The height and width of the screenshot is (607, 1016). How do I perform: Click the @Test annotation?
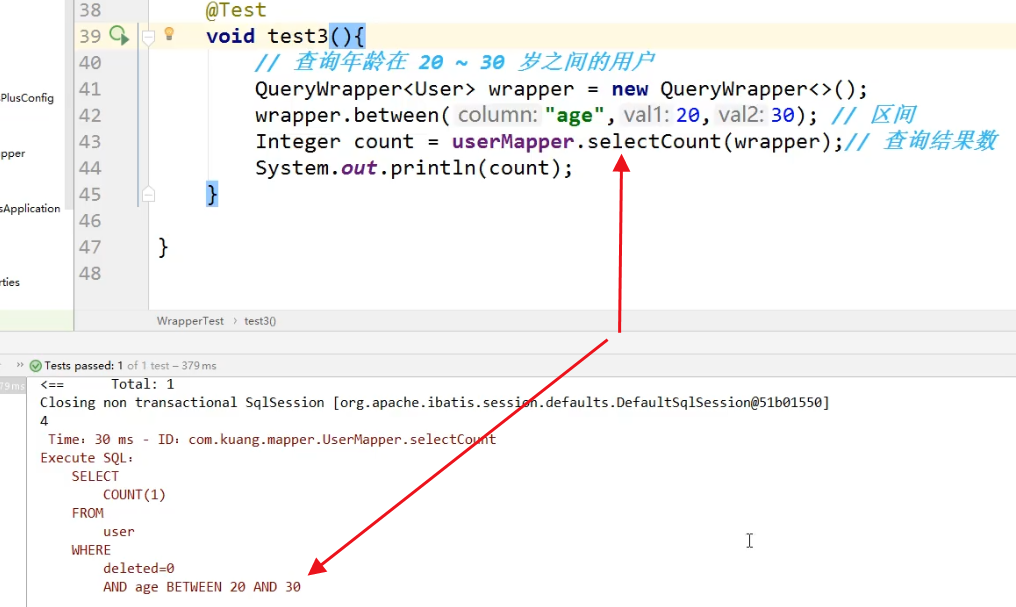point(236,10)
